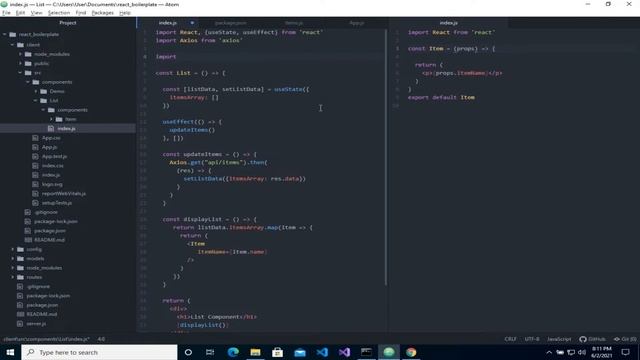Launch Microsoft Edge from the taskbar
Screen dimensions: 640x360
[x=233, y=352]
